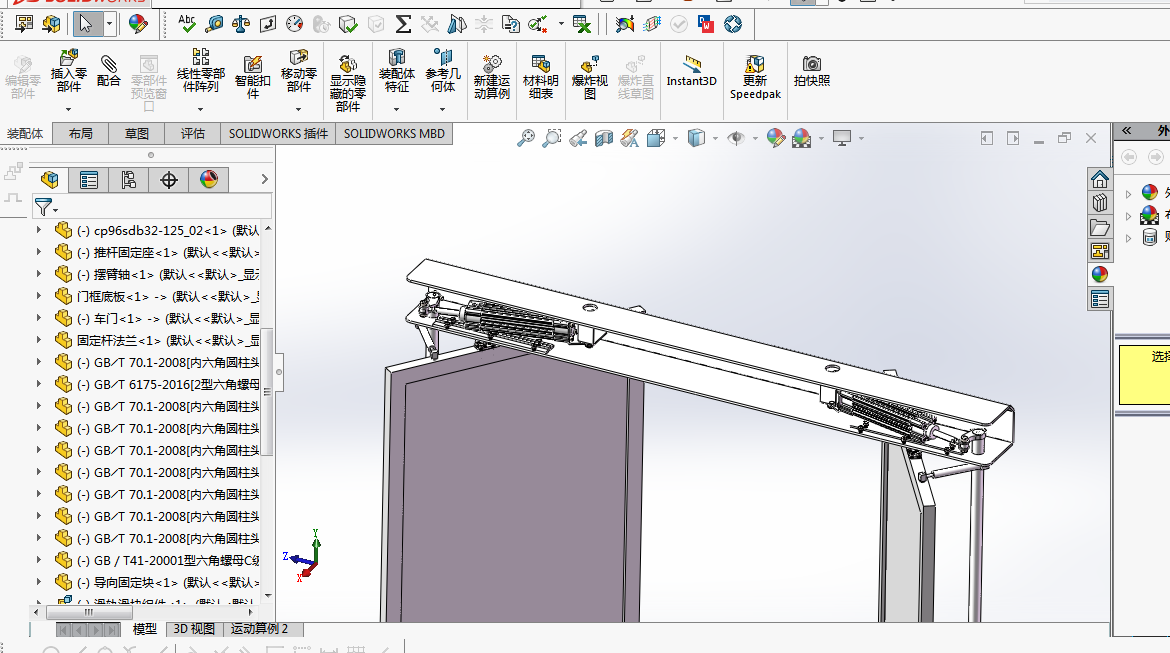1170x653 pixels.
Task: Expand the cp96sdb32-125_02<1> tree node
Action: tap(39, 230)
